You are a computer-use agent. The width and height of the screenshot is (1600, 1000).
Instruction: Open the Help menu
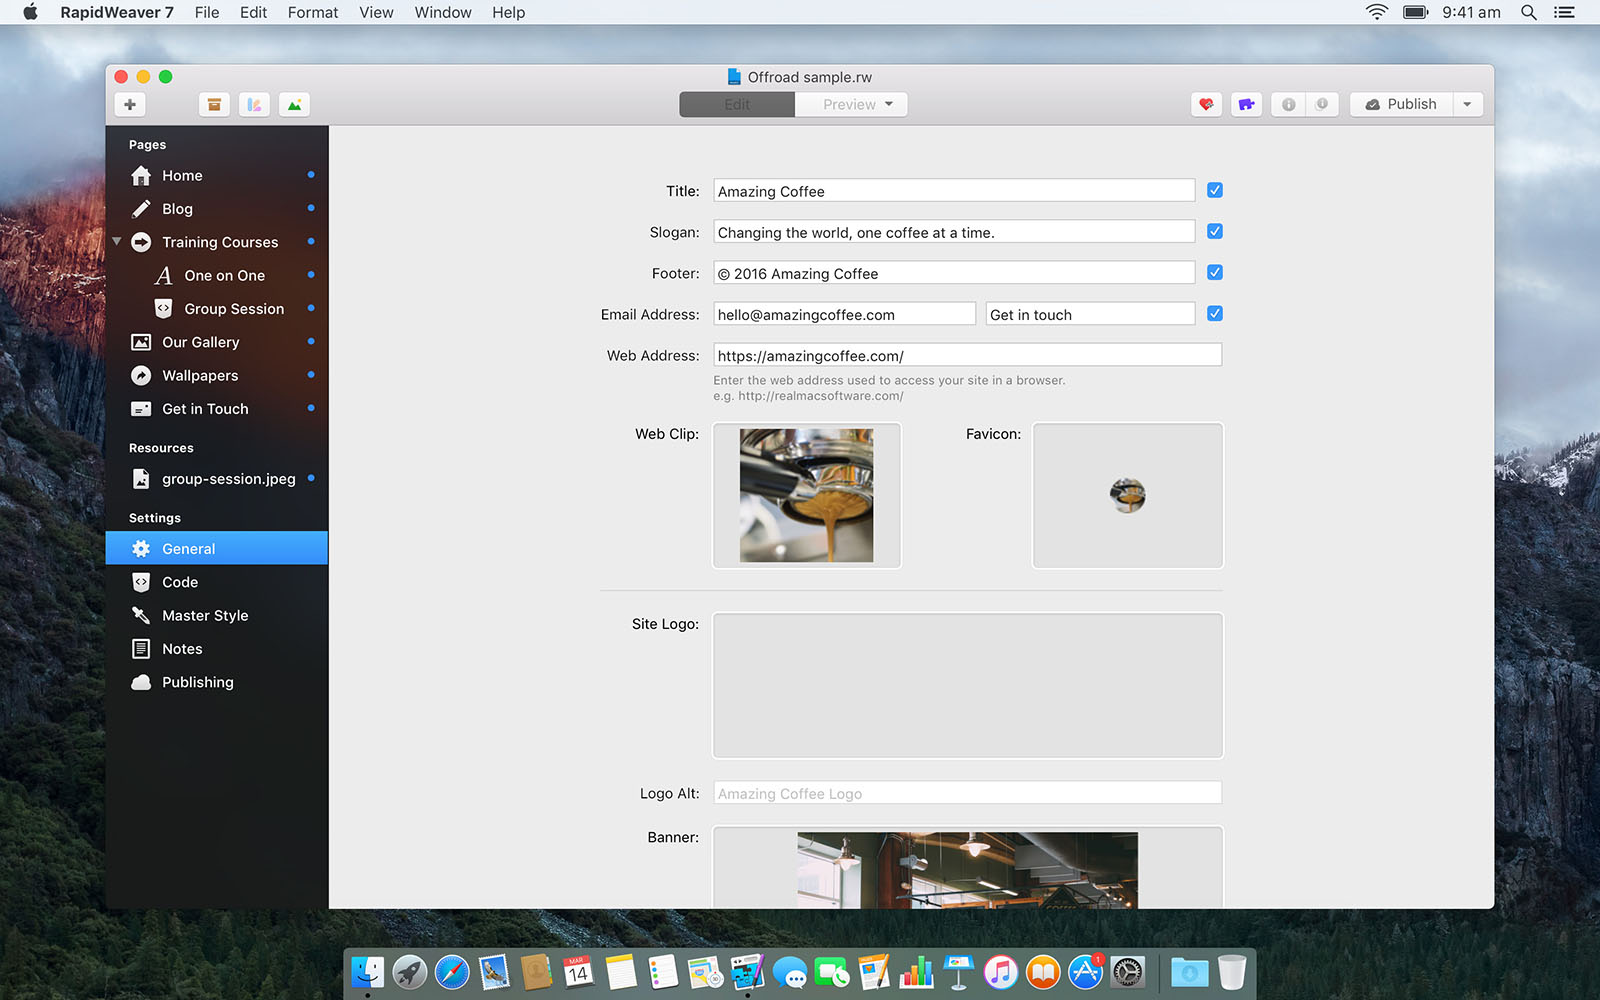point(508,12)
